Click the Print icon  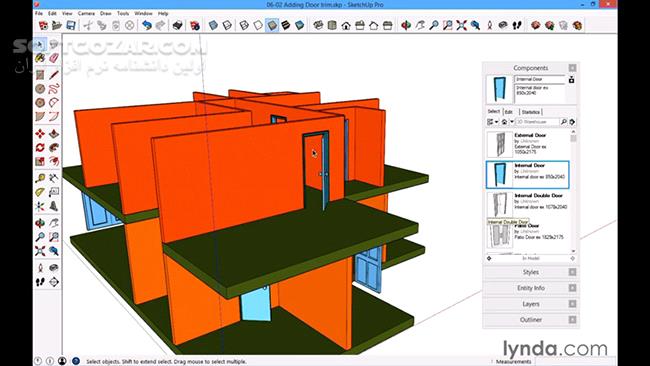pyautogui.click(x=177, y=26)
